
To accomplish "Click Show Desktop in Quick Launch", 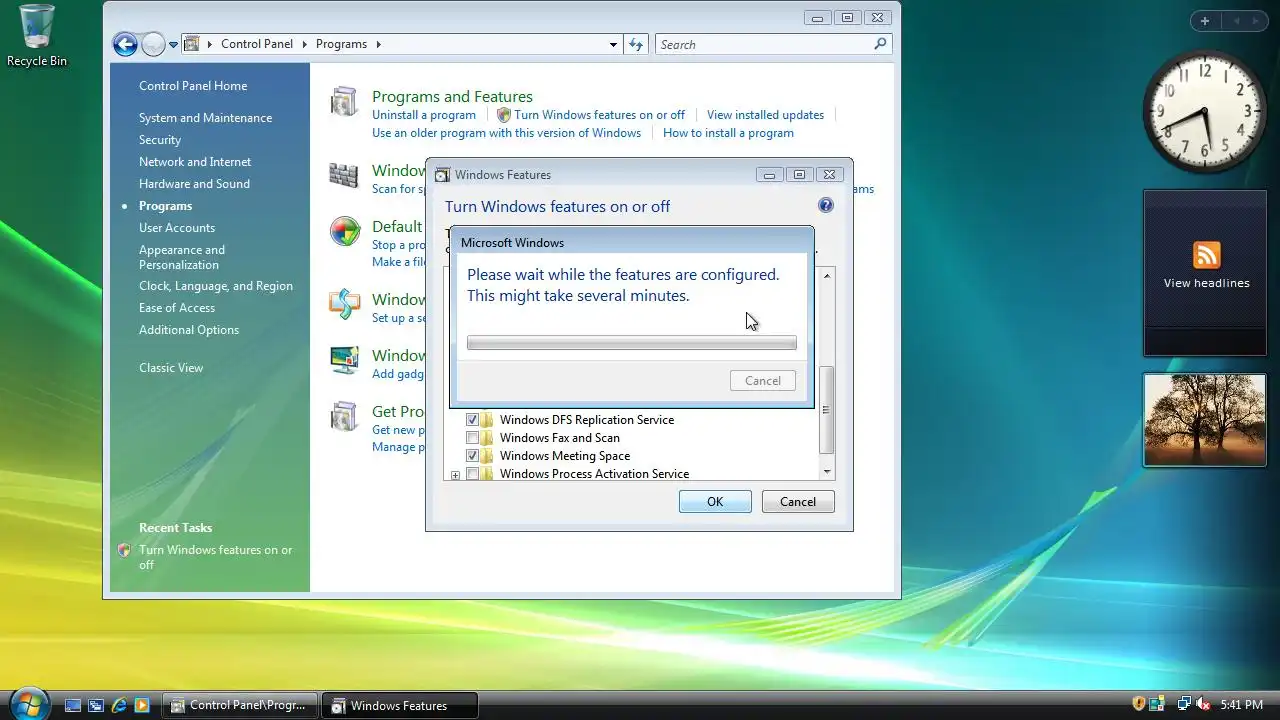I will pyautogui.click(x=73, y=705).
